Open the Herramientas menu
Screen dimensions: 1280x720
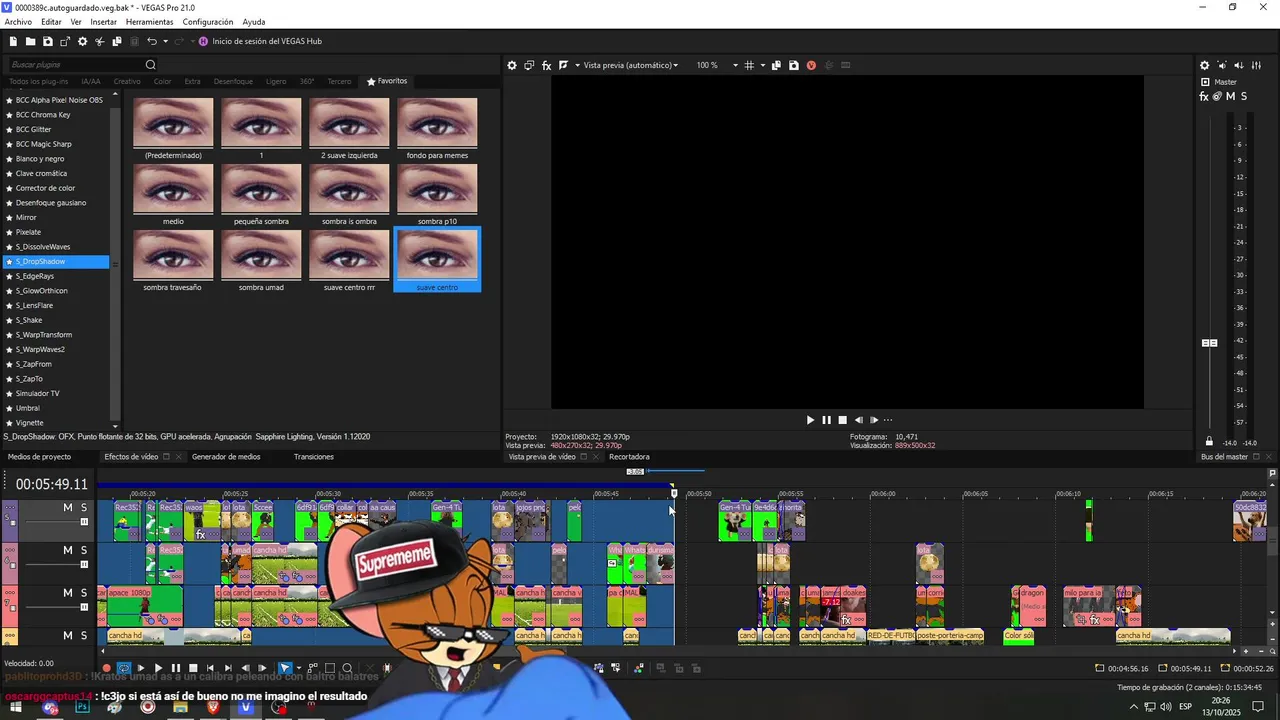point(149,22)
